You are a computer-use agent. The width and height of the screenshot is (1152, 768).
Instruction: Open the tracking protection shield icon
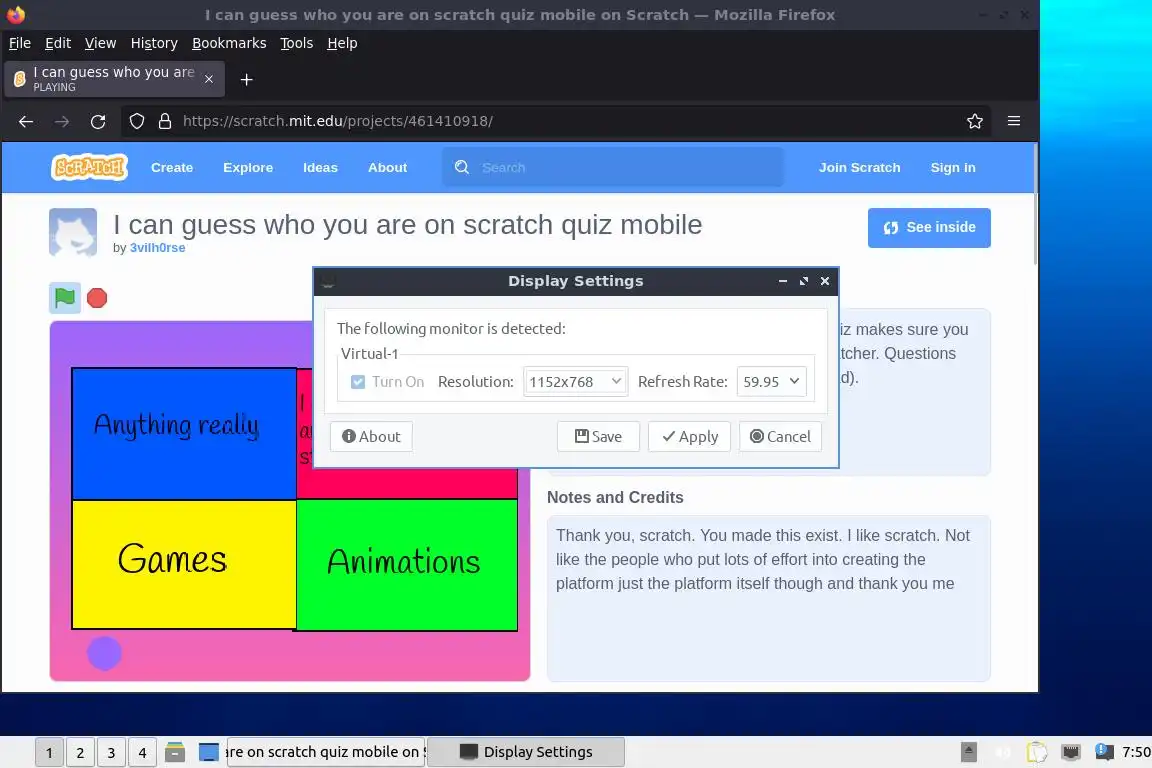point(137,121)
